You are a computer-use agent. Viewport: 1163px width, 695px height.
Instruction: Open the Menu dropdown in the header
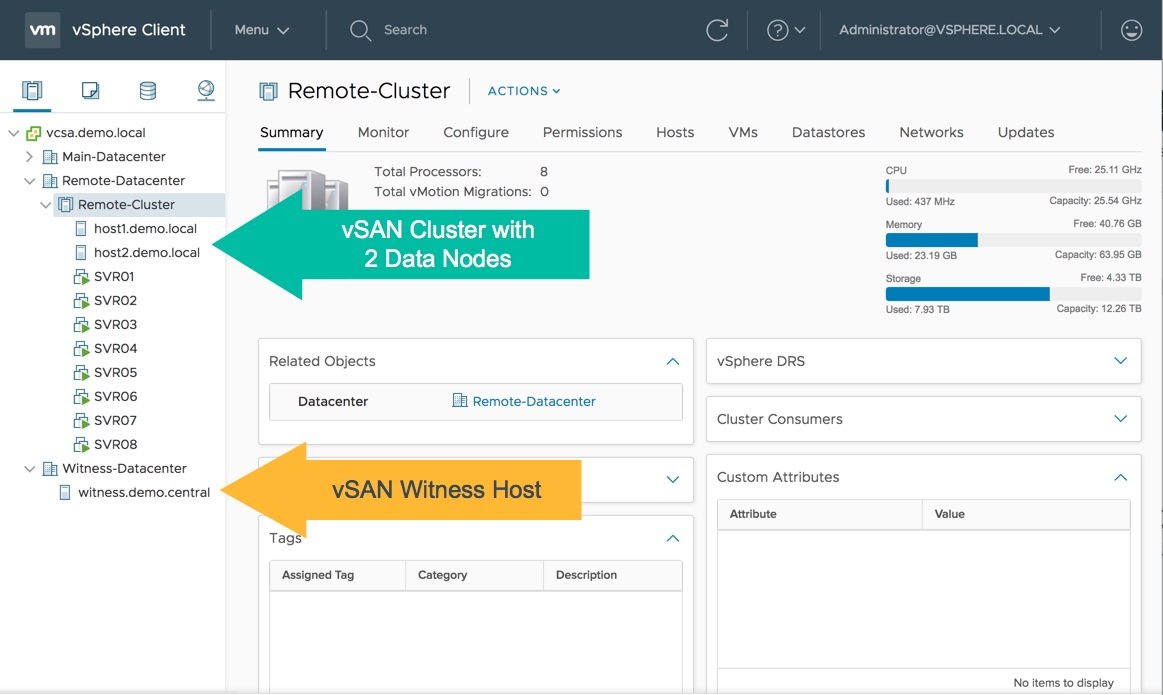(261, 30)
